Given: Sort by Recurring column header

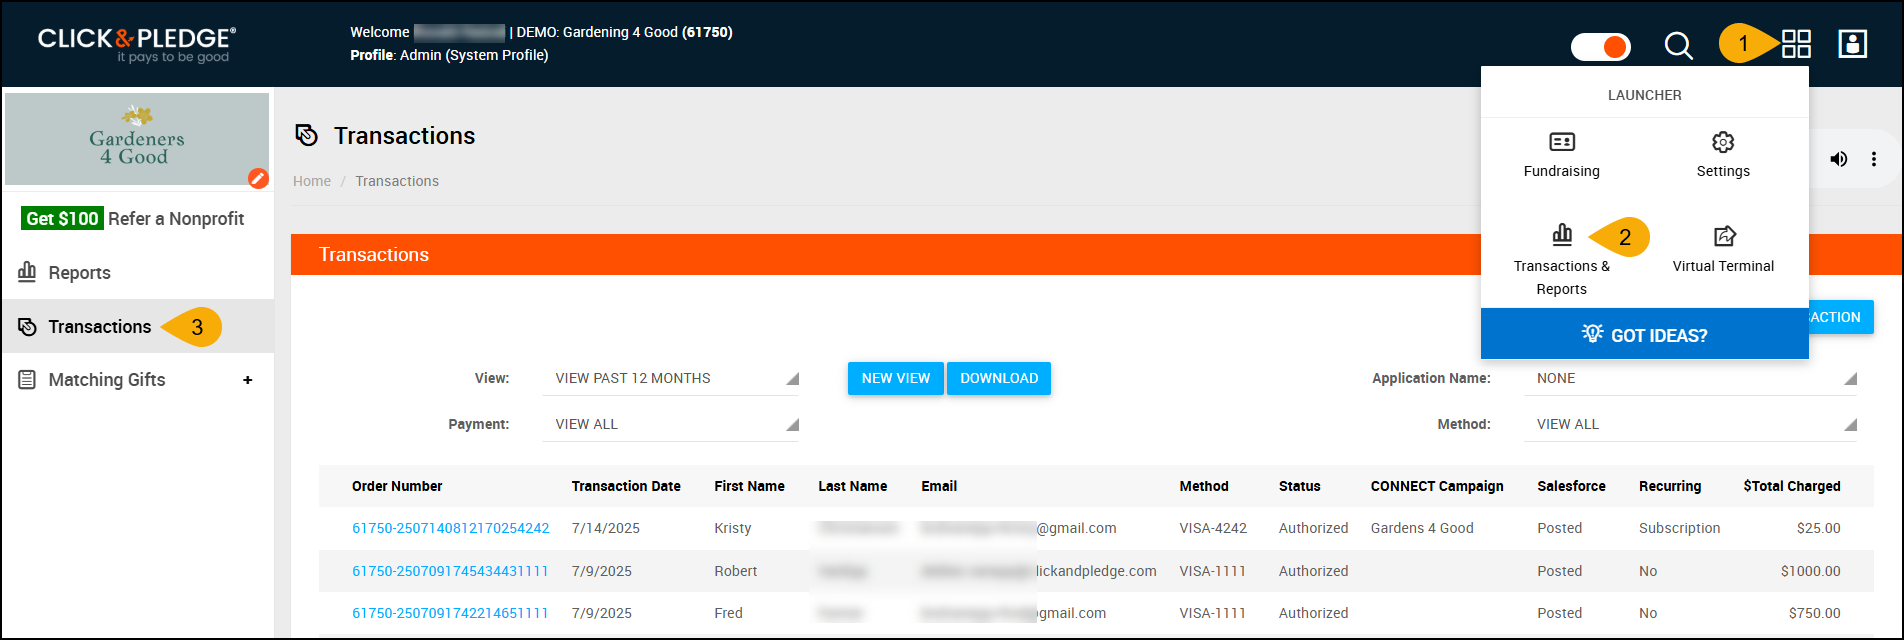Looking at the screenshot, I should [1670, 486].
